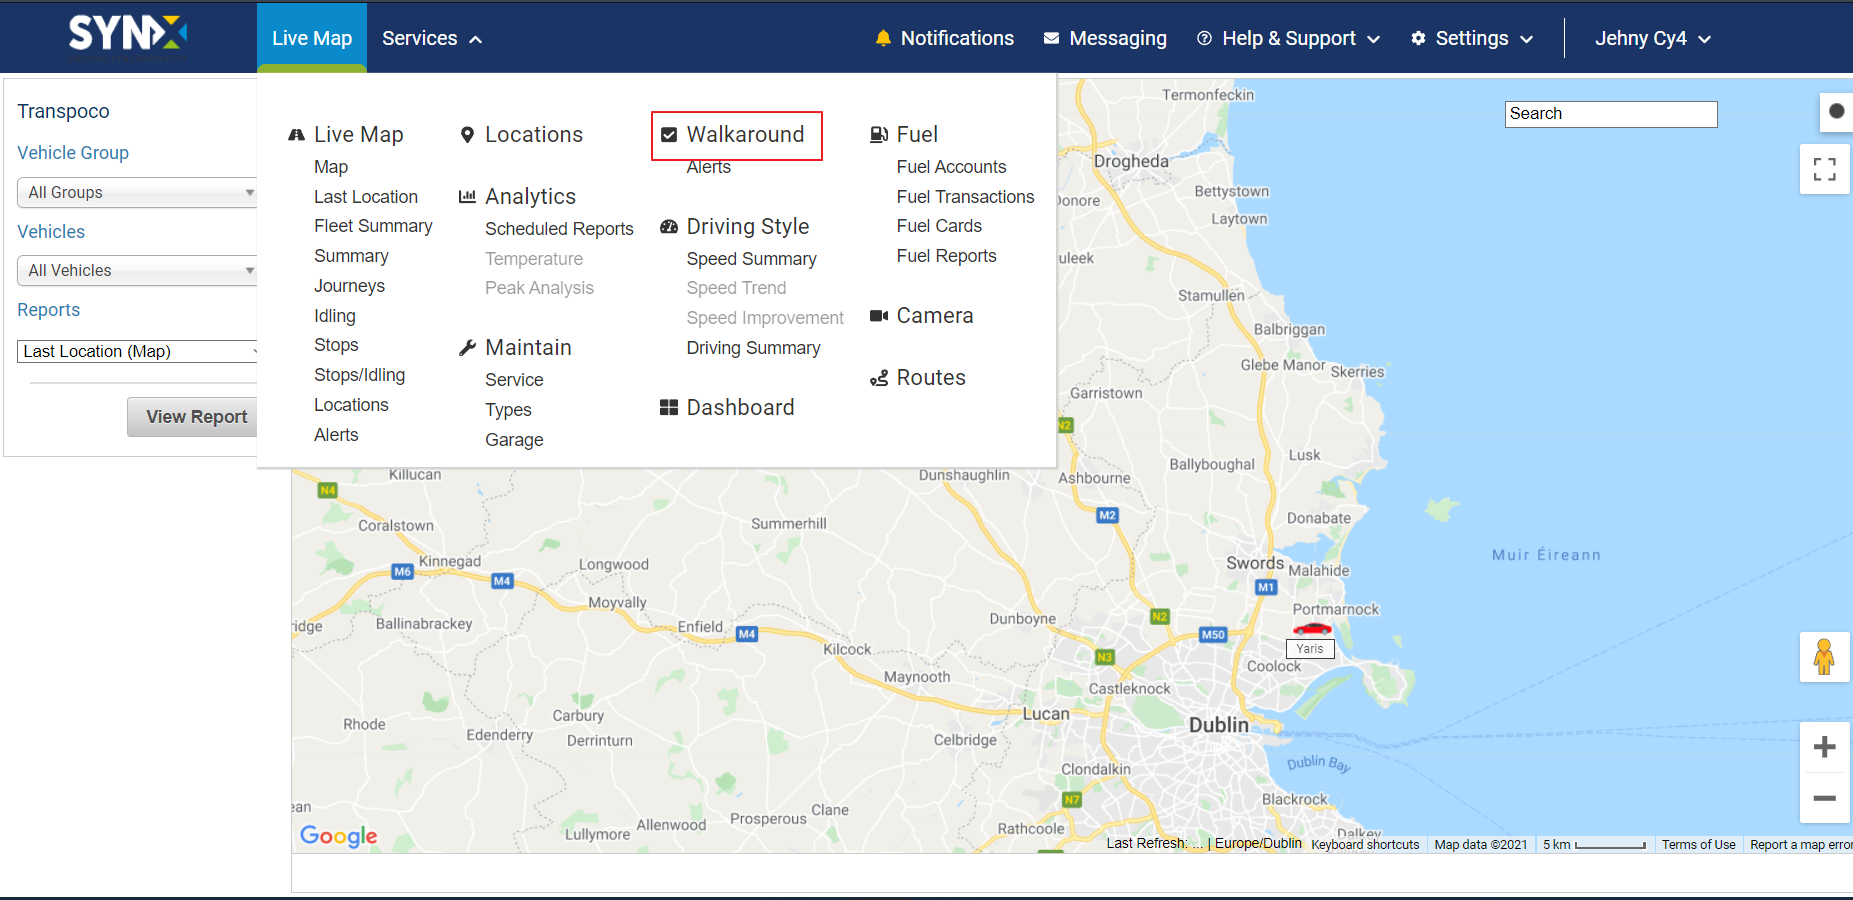
Task: Click Live Map Locations entry
Action: point(351,405)
